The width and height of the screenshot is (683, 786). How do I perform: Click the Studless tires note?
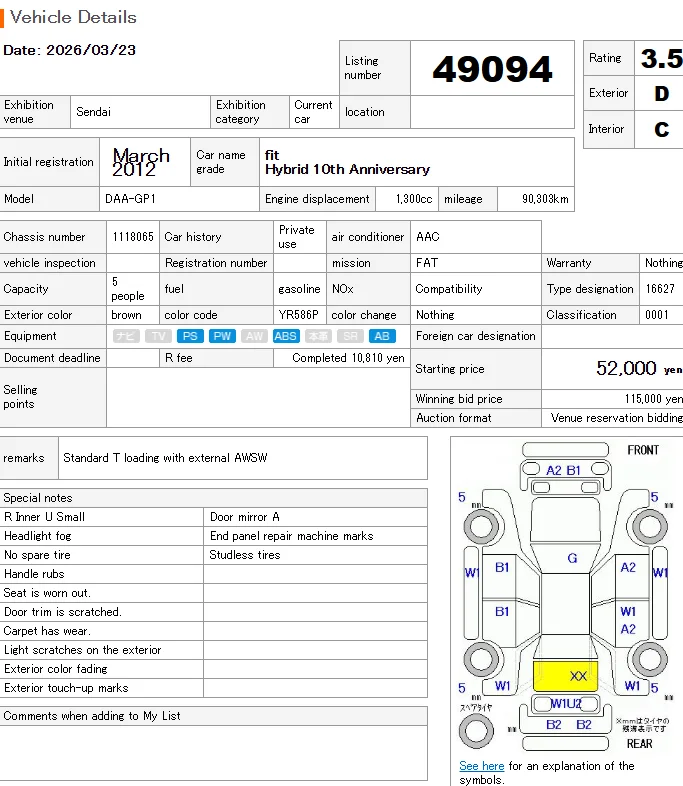[245, 555]
